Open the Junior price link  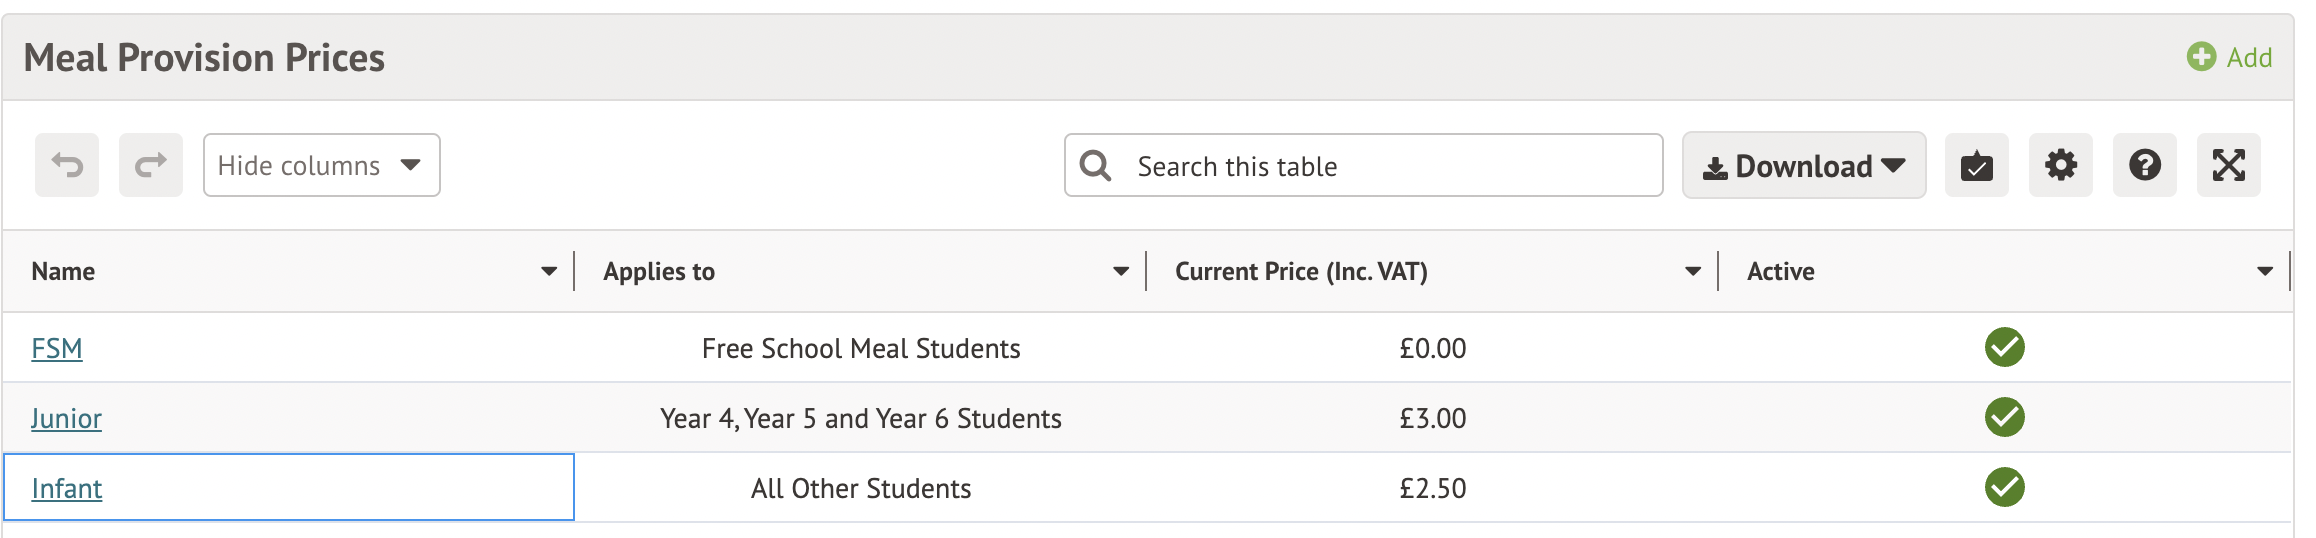pos(66,418)
